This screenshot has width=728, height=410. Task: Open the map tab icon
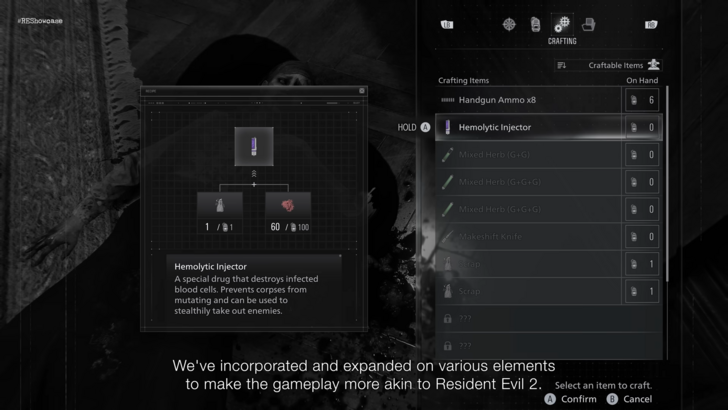(x=509, y=24)
